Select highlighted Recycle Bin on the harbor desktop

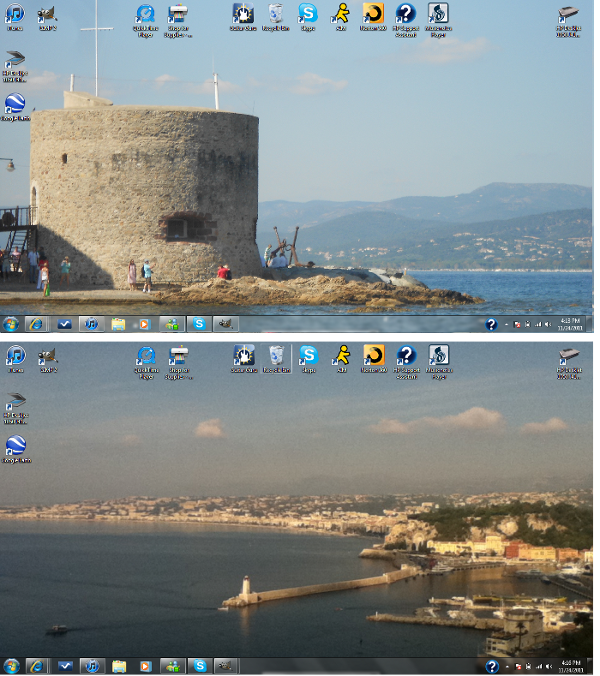(276, 359)
